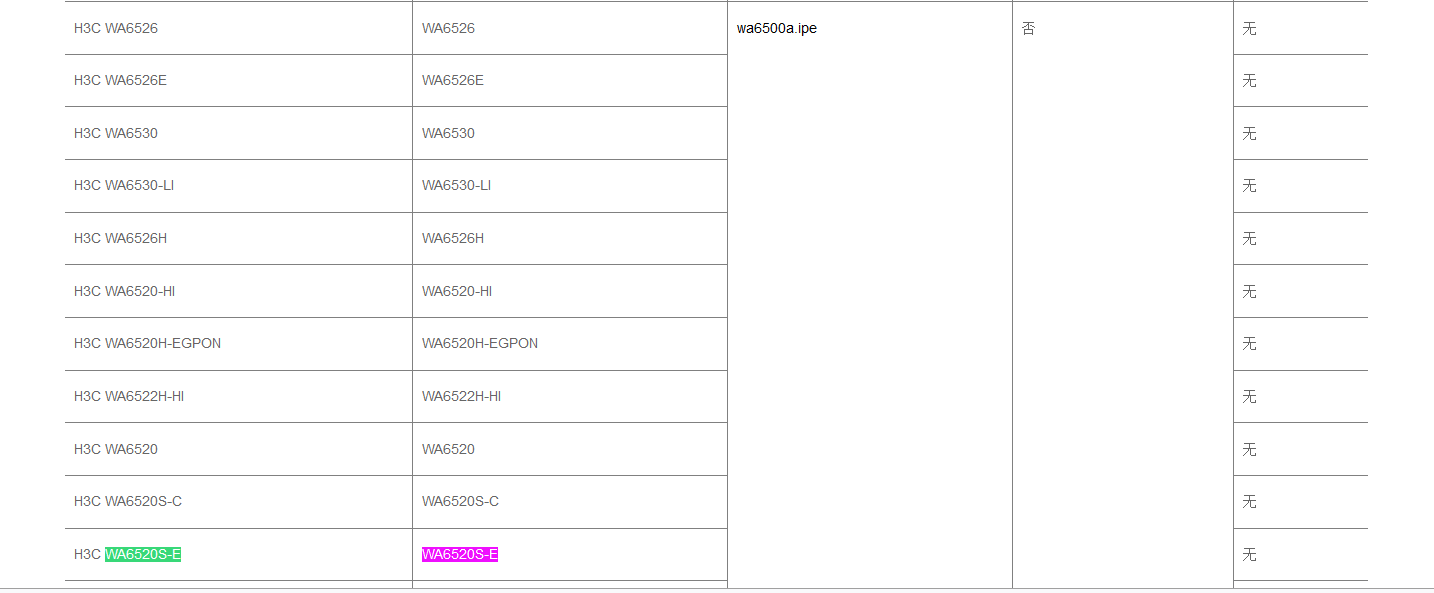Click the "H3C WA6520S-C" product cell
The height and width of the screenshot is (593, 1434).
point(128,501)
